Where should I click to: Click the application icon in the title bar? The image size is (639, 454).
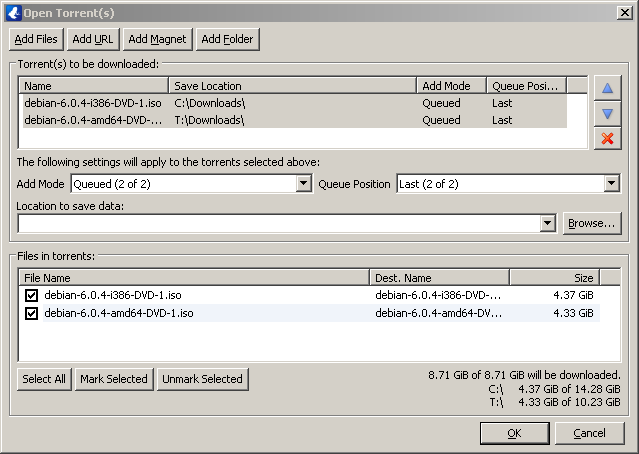click(11, 10)
